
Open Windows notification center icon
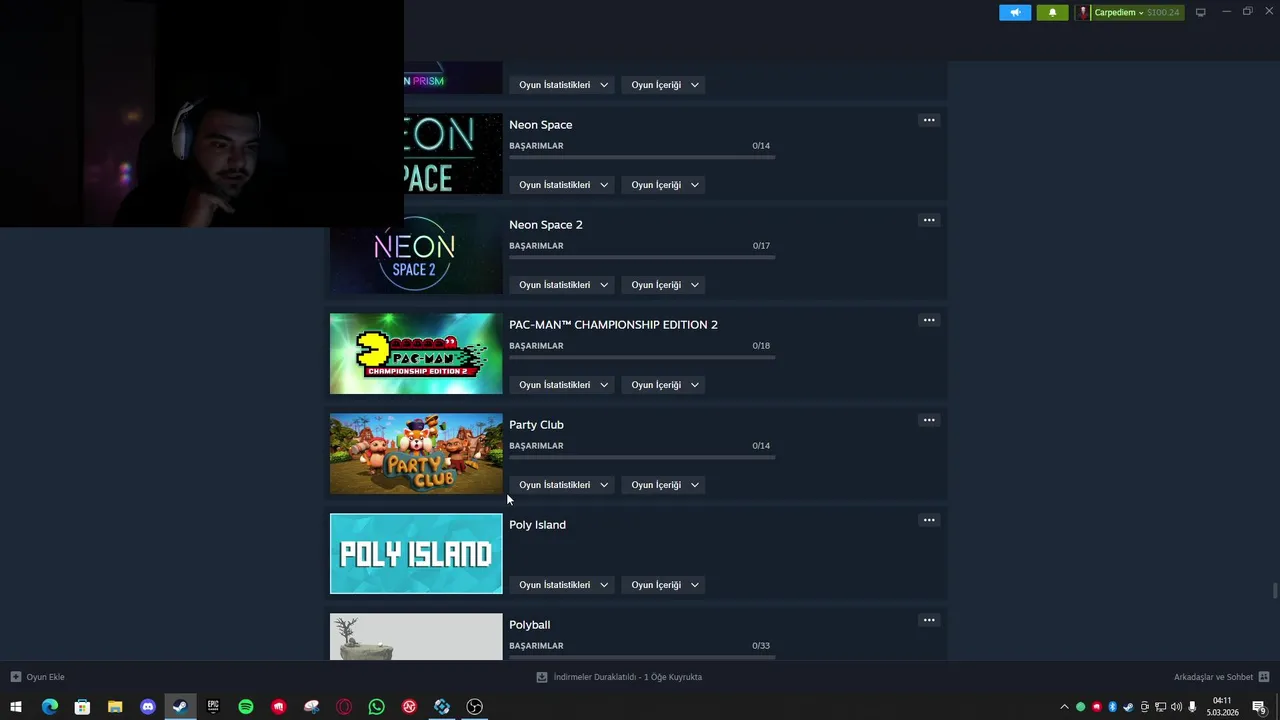click(1260, 707)
